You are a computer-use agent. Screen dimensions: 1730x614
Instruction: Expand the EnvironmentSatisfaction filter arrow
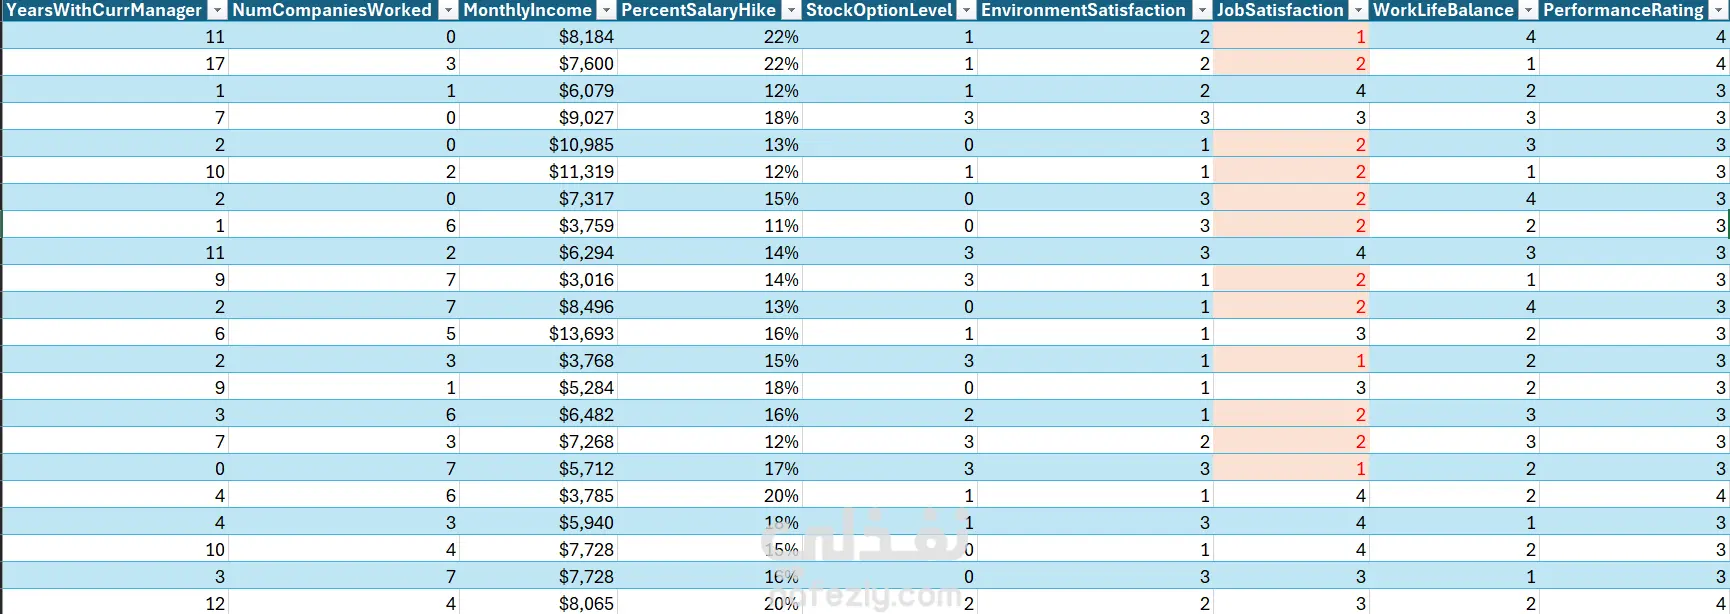click(1202, 10)
